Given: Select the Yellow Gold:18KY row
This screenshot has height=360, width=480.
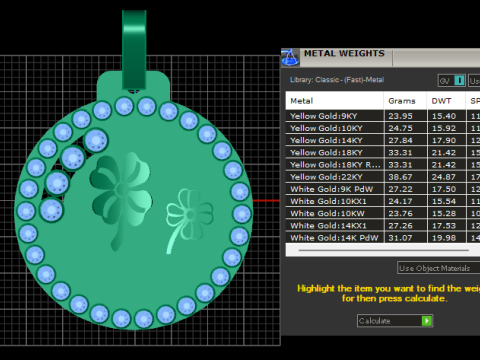Looking at the screenshot, I should click(x=383, y=153).
